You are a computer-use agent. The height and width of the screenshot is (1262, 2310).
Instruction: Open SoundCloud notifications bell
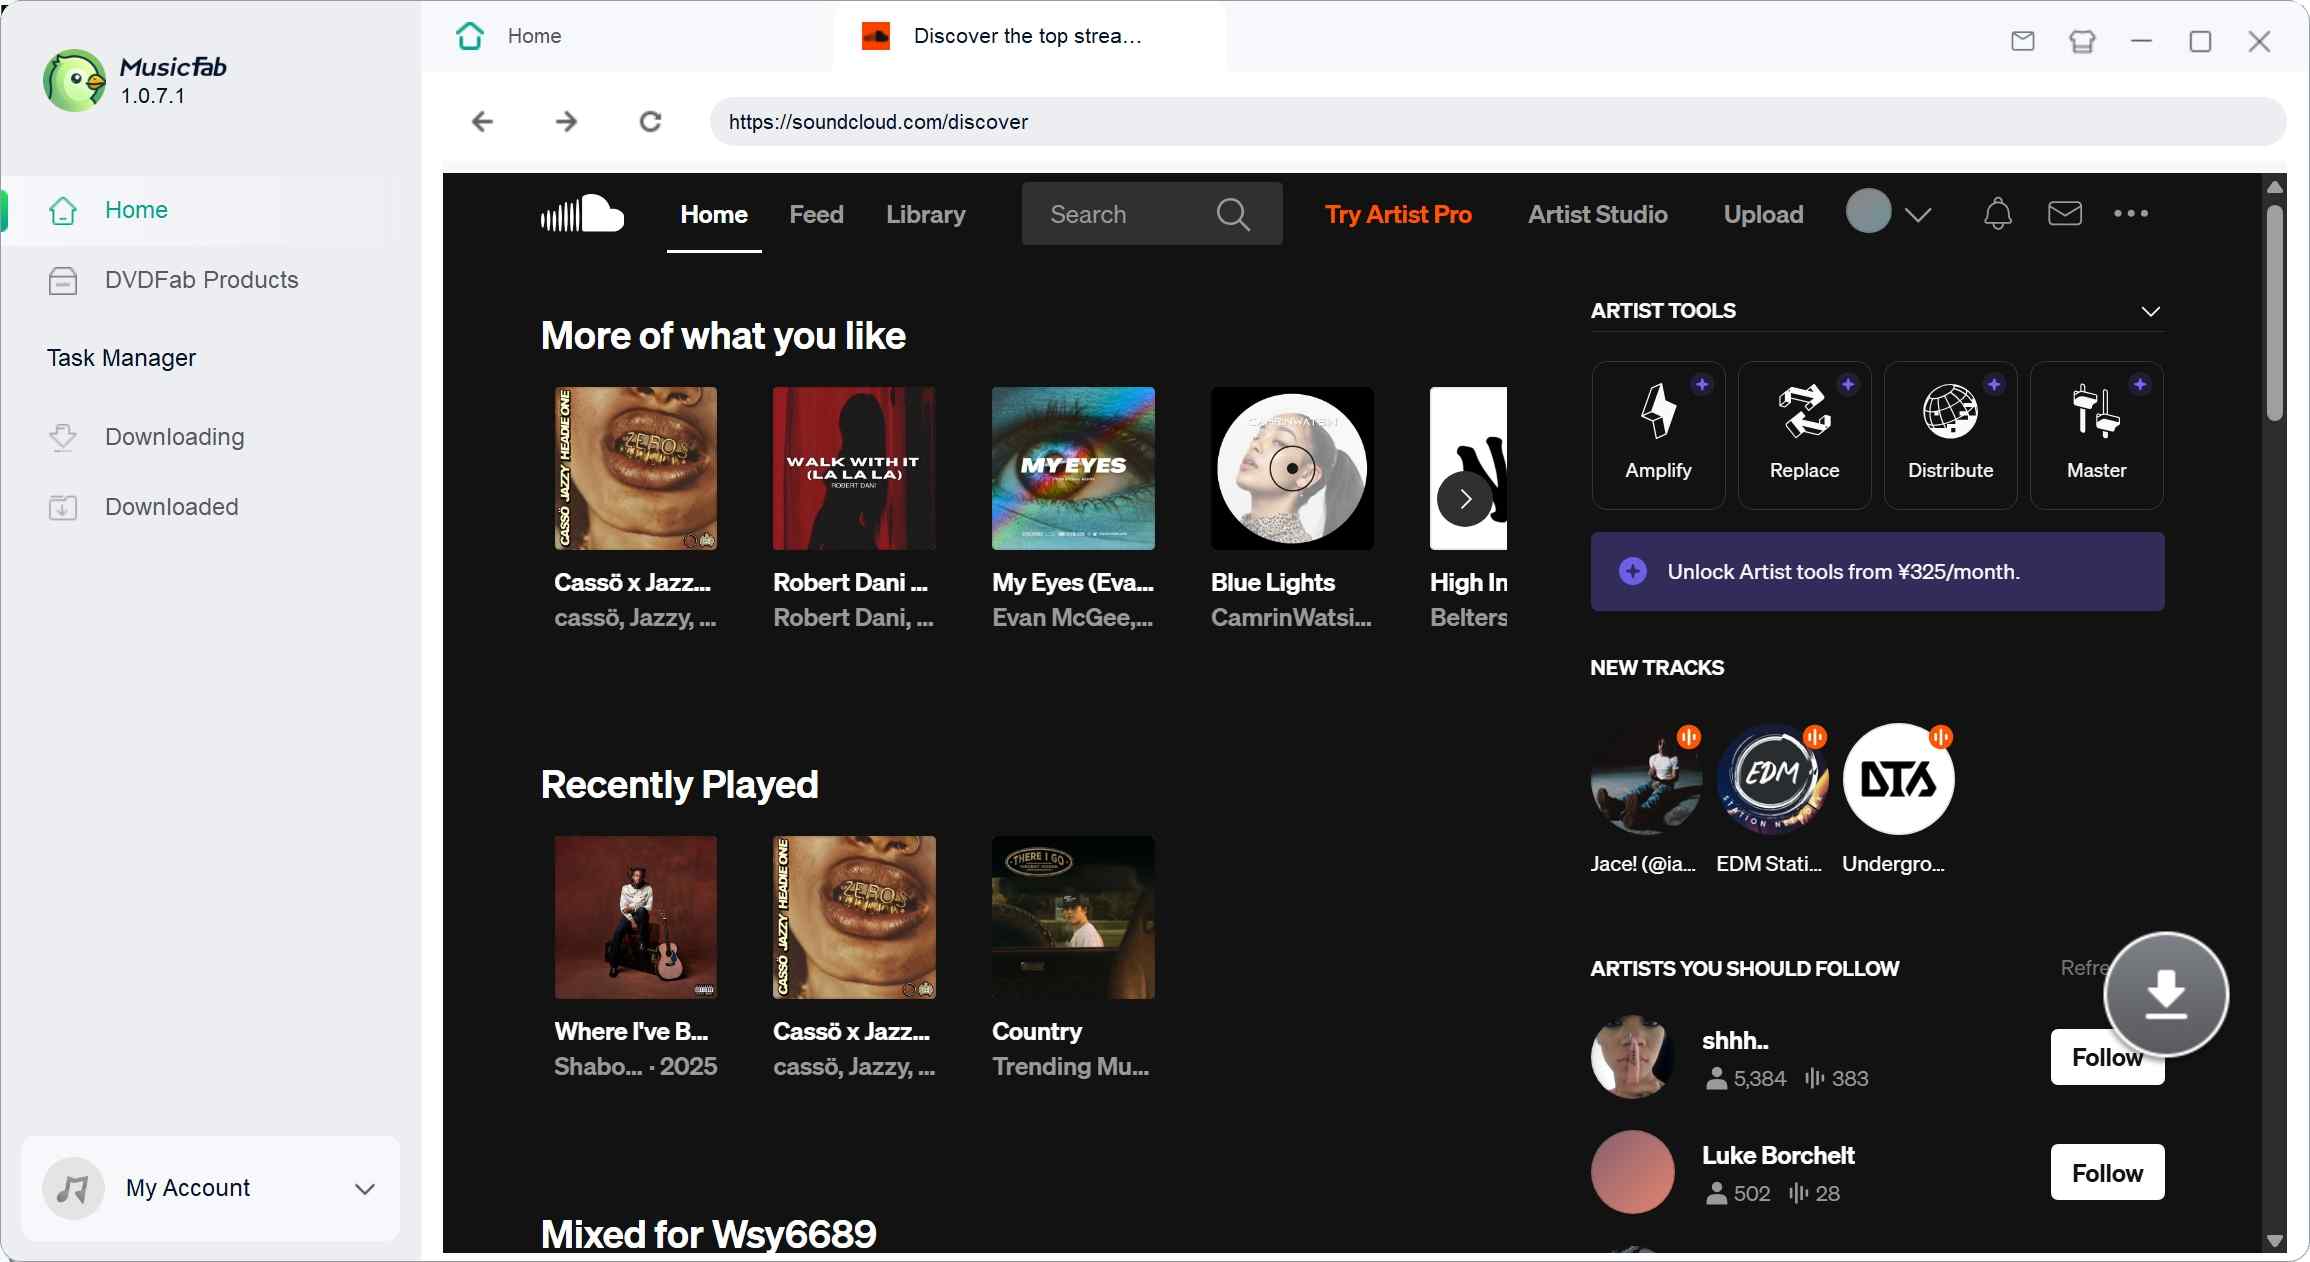pyautogui.click(x=1997, y=213)
